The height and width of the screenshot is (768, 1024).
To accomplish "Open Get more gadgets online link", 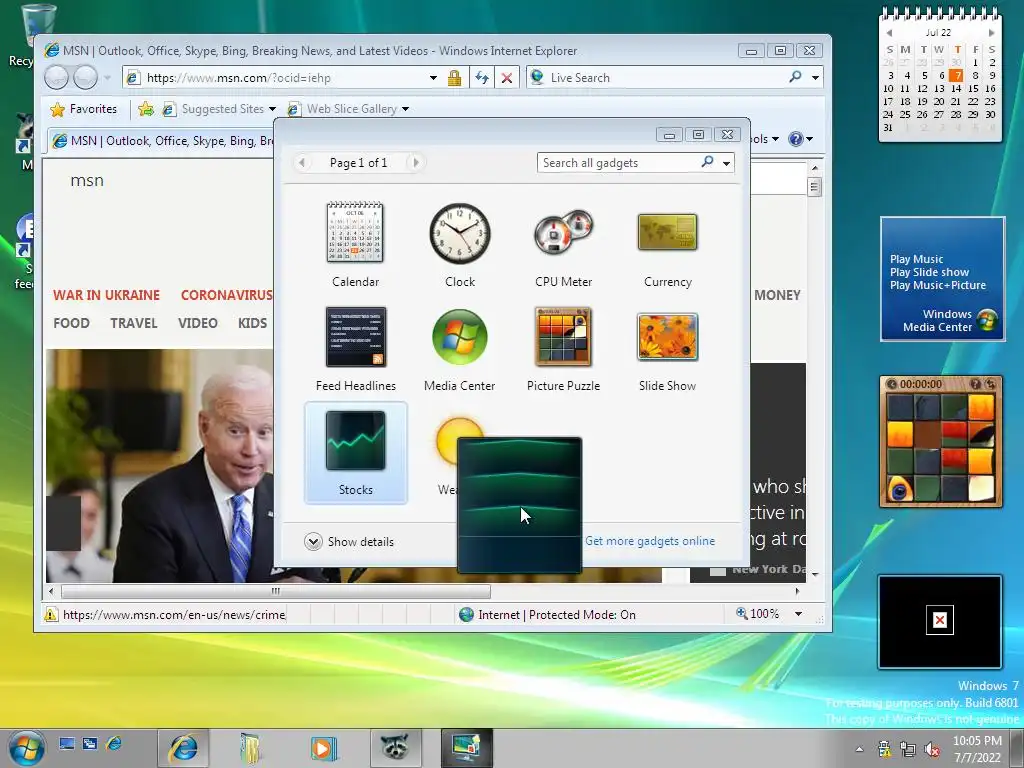I will click(x=650, y=541).
